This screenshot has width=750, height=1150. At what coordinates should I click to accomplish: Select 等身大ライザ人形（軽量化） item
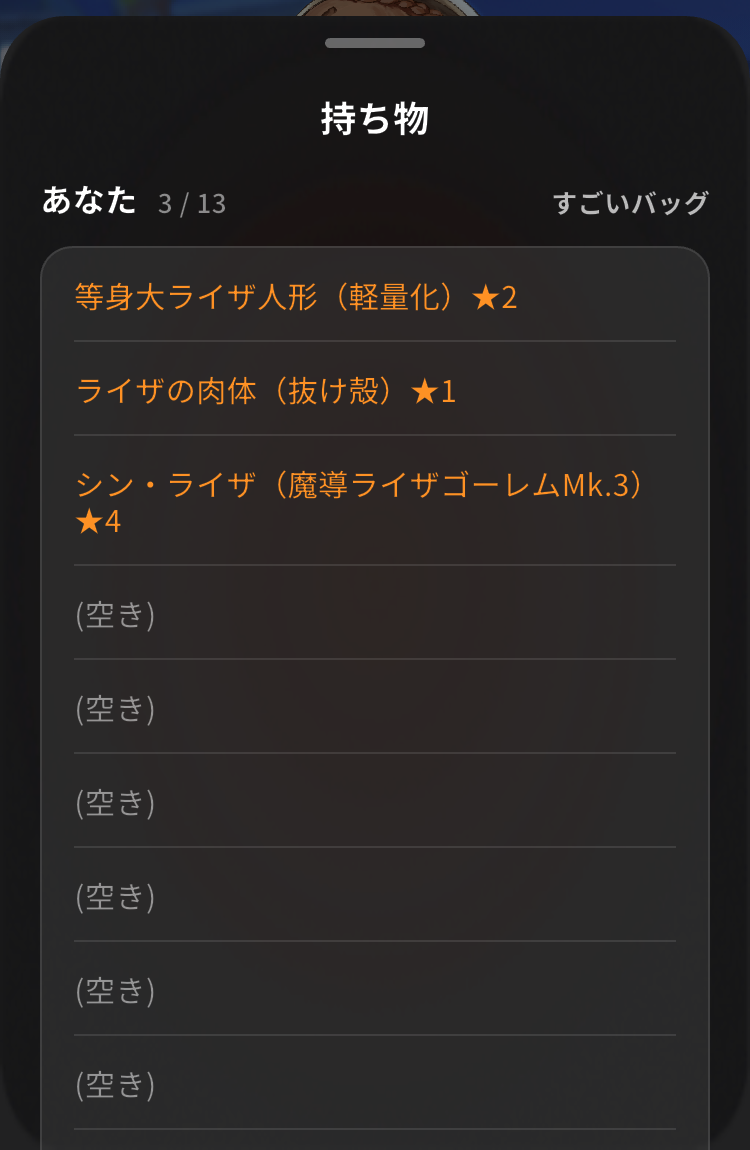375,297
